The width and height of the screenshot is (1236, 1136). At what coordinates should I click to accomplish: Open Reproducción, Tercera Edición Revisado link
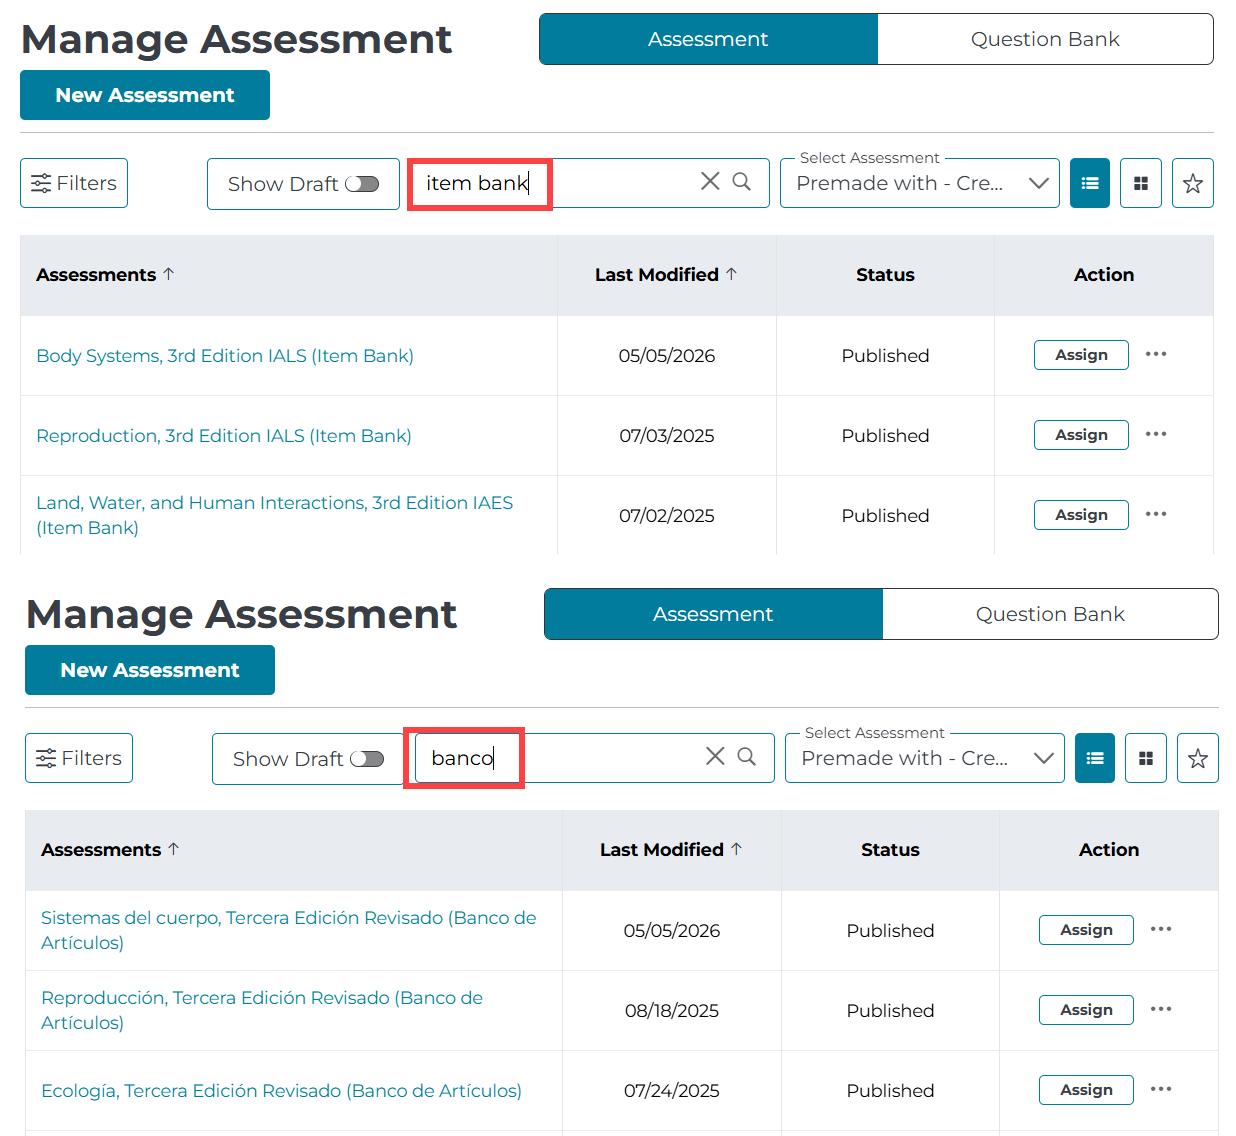coord(262,1010)
